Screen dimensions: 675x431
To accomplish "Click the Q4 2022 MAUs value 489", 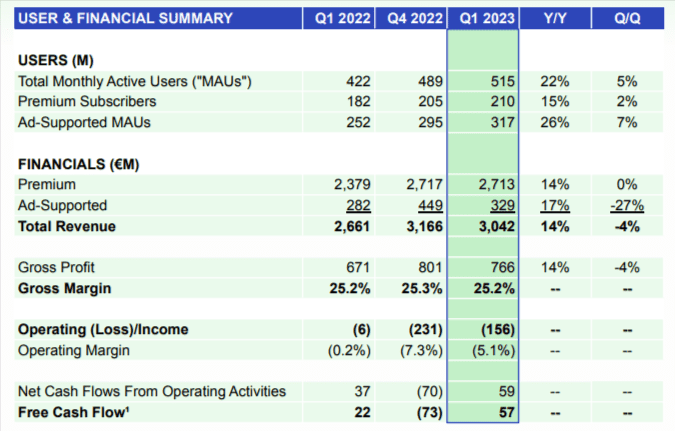I will point(430,81).
